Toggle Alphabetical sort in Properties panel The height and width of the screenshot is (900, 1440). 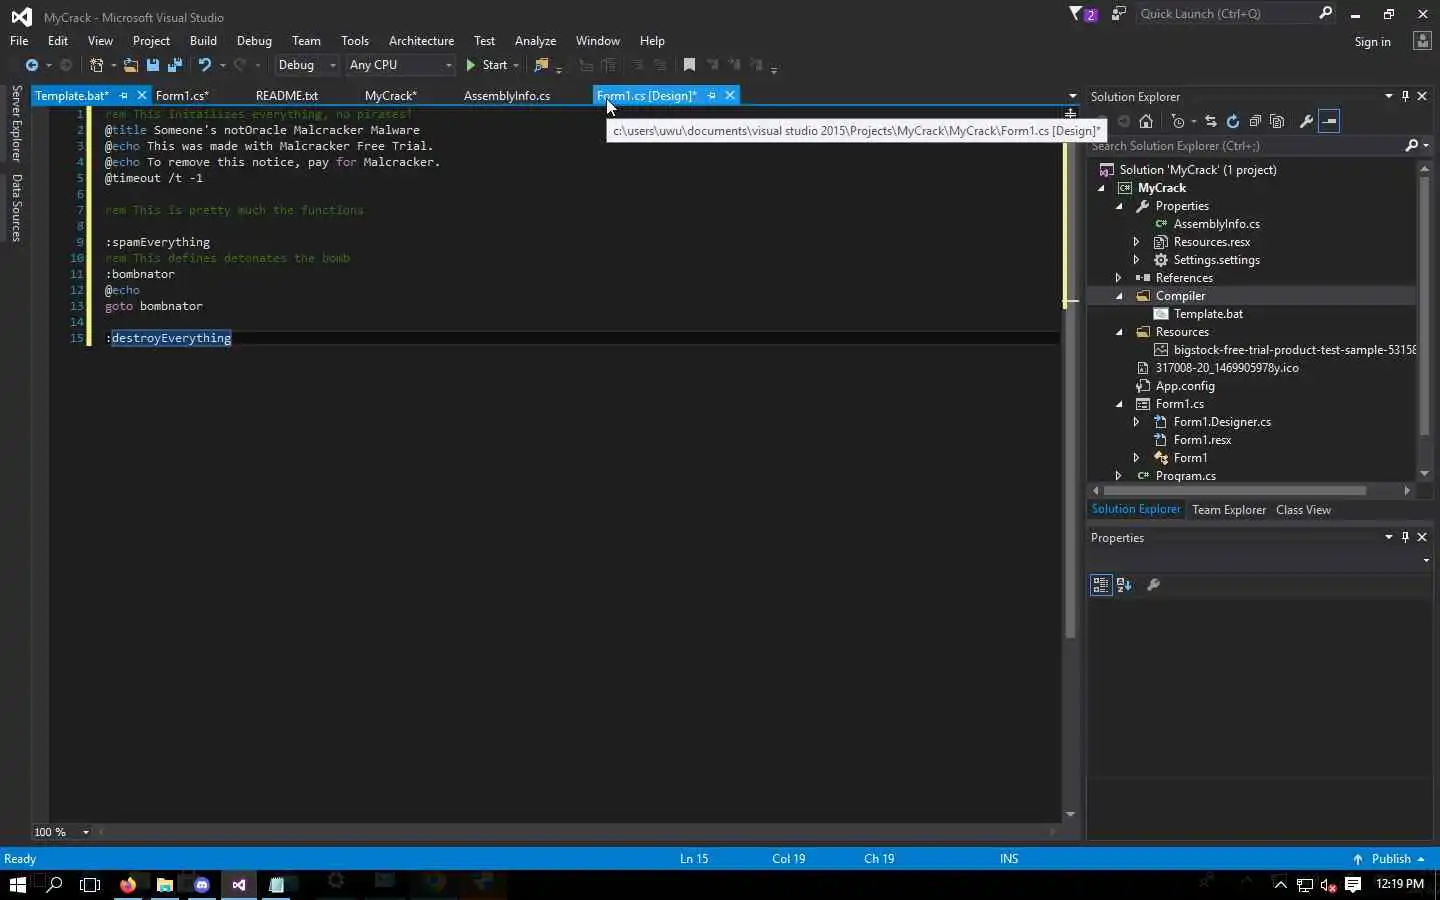click(1124, 585)
